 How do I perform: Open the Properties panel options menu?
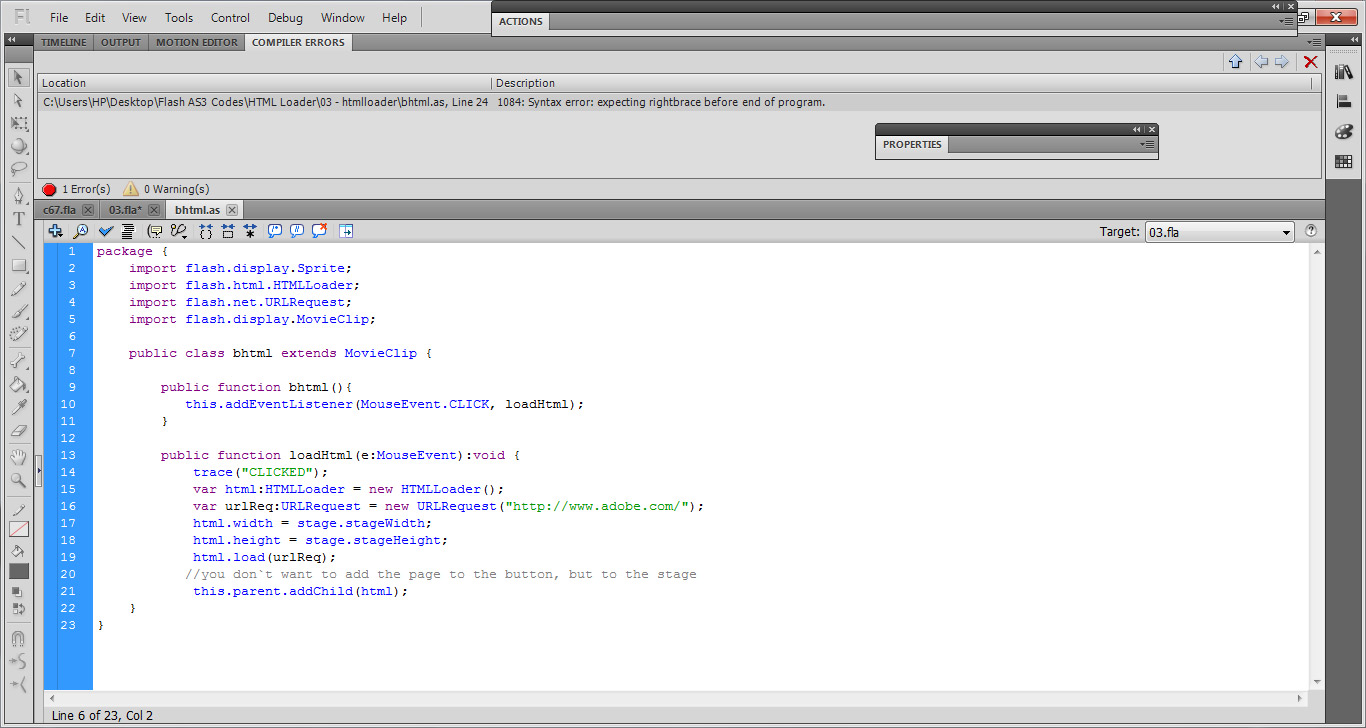[x=1148, y=145]
